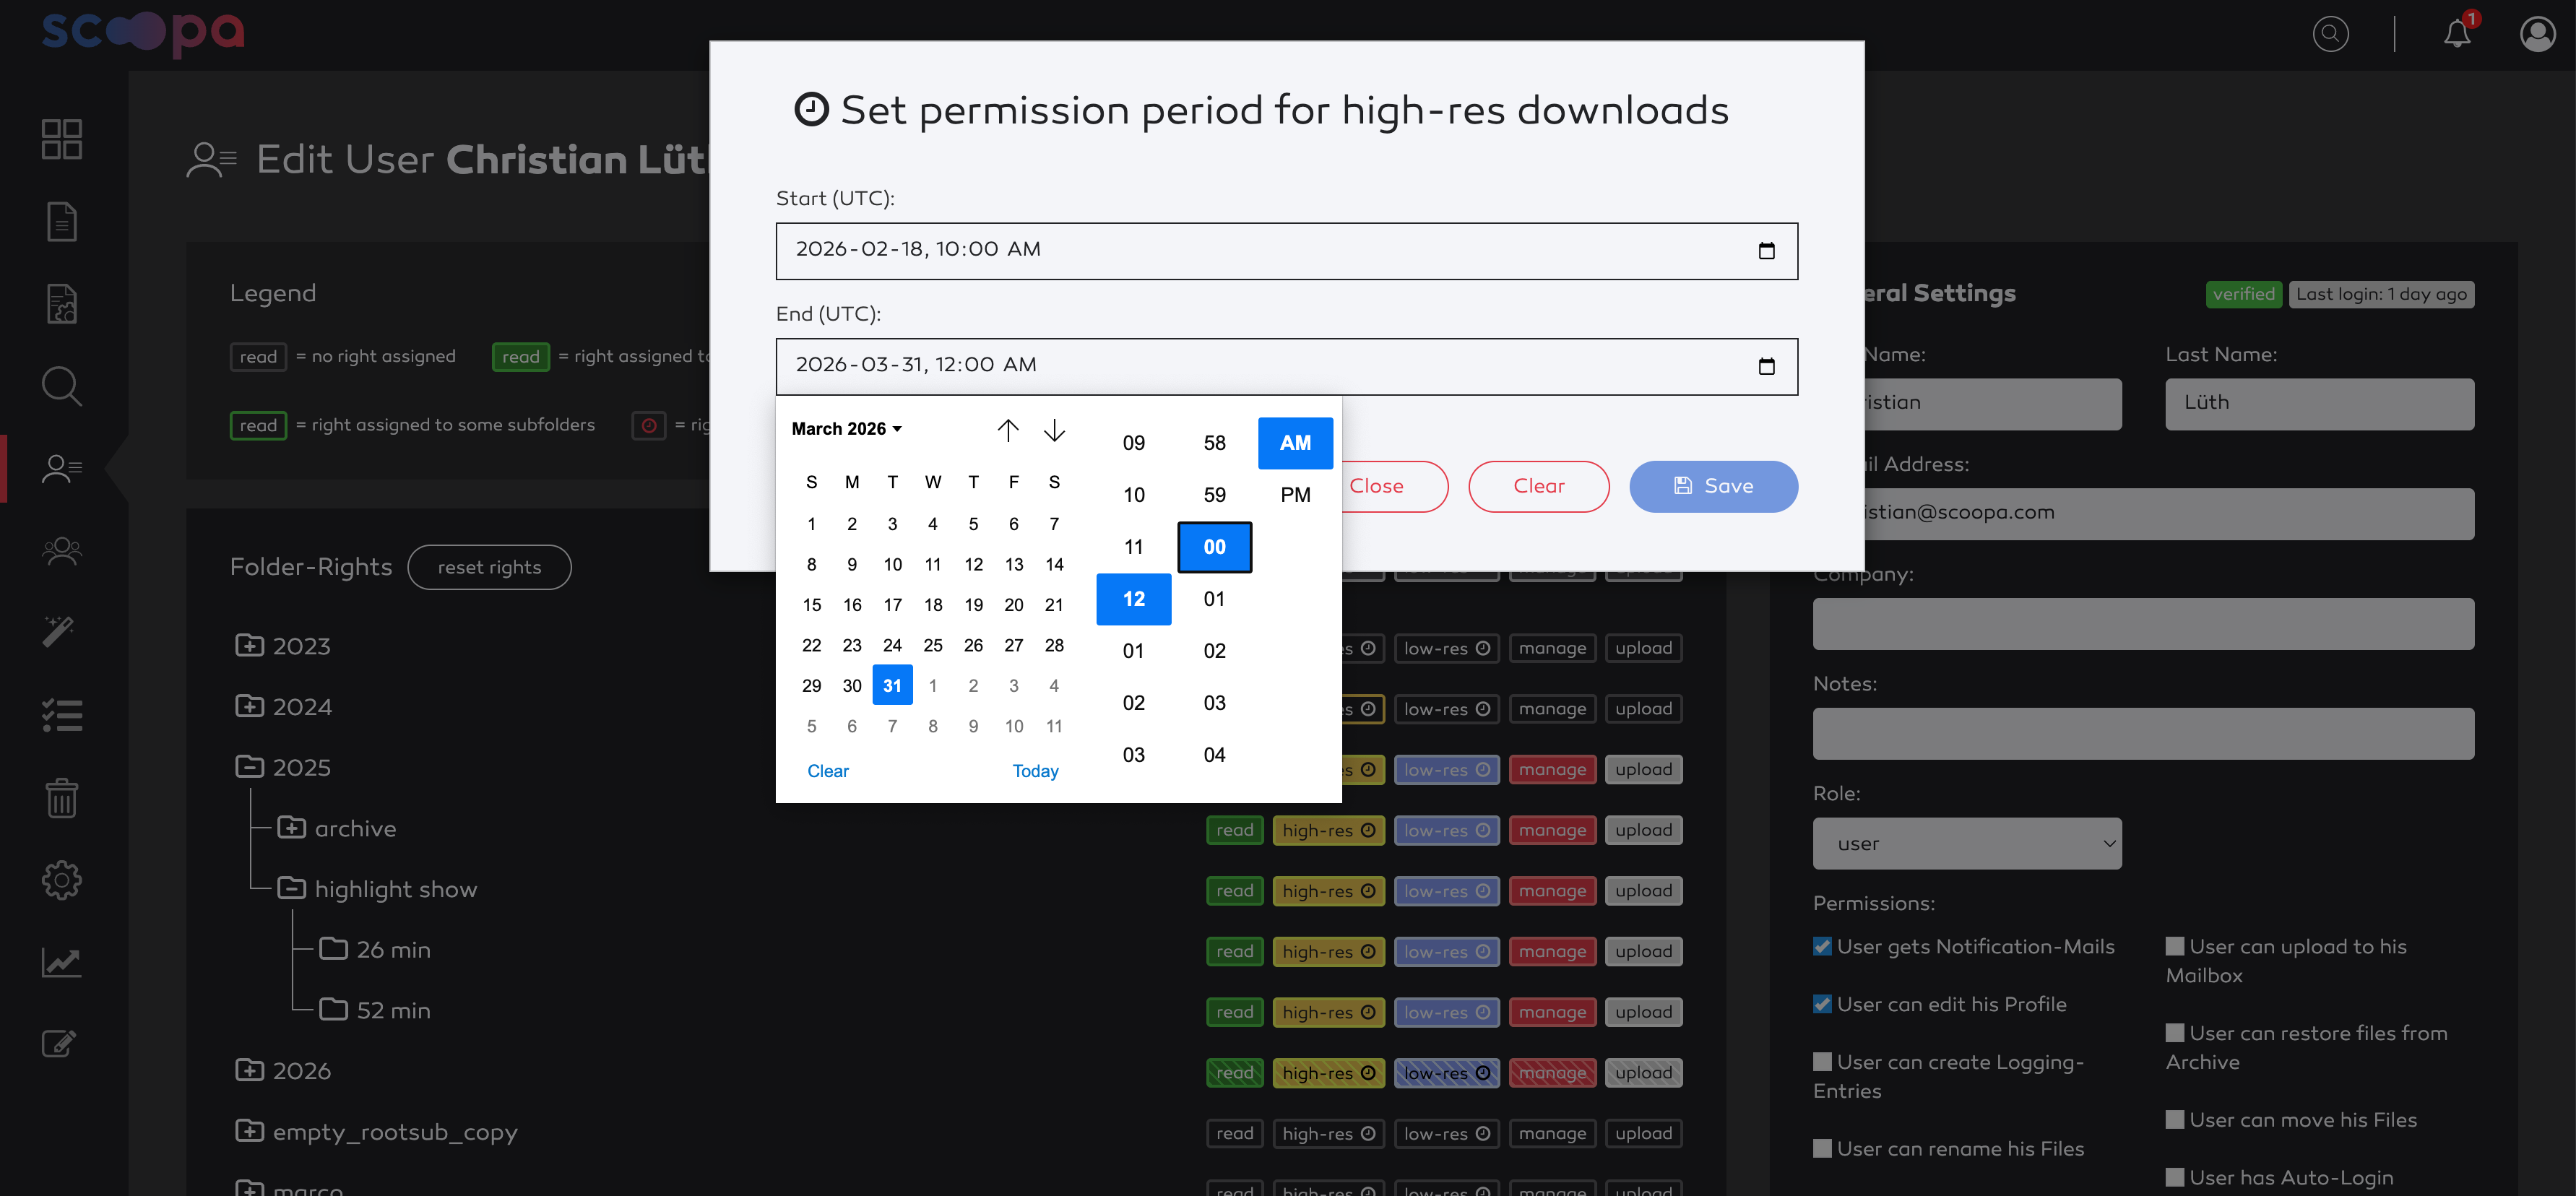
Task: Enable User can create Logging-Entries checkbox
Action: [1822, 1062]
